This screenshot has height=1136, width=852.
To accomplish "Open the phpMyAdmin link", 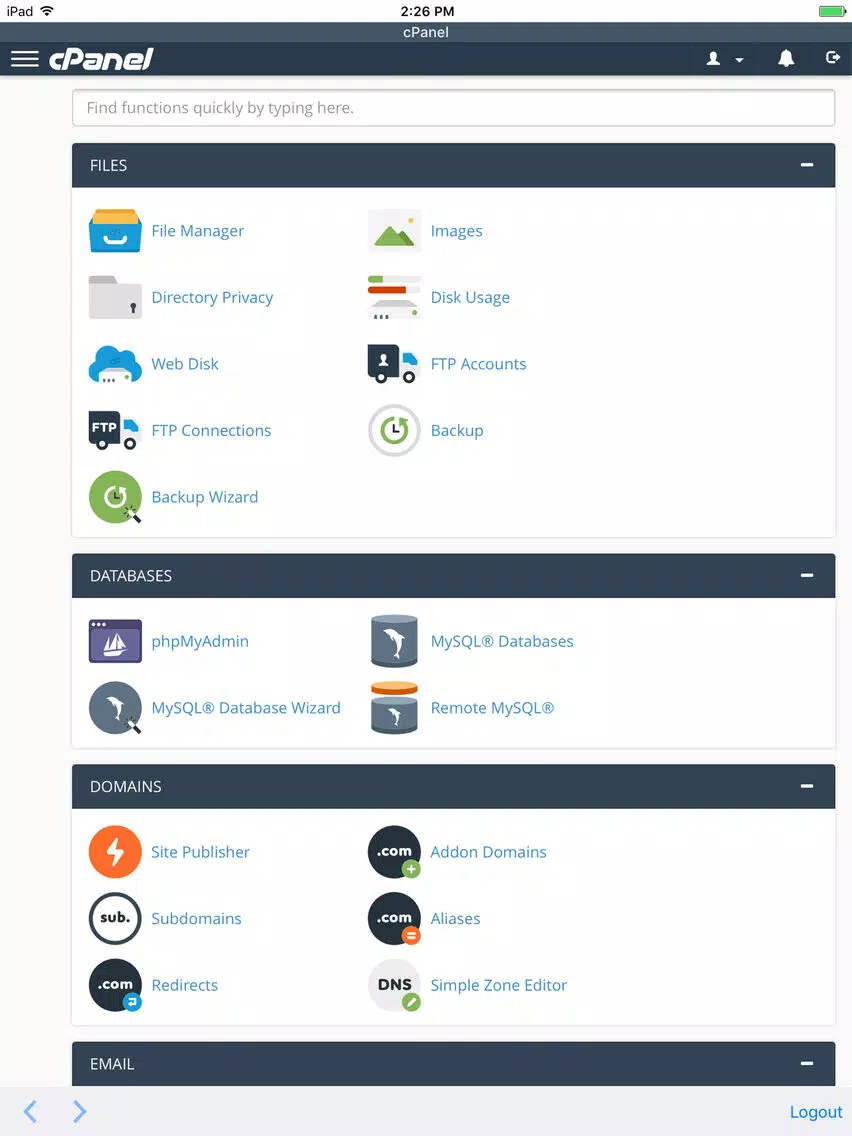I will (x=200, y=642).
